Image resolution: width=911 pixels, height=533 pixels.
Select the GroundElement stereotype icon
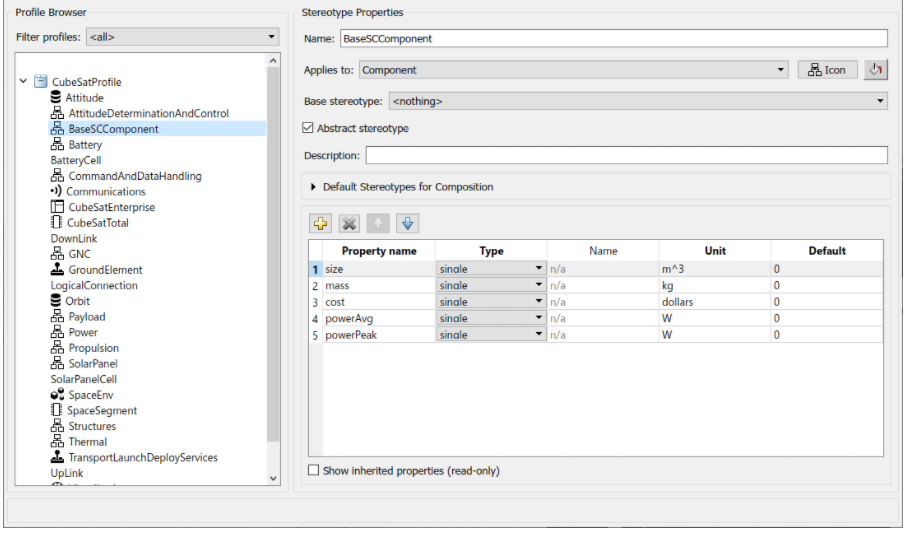point(57,270)
